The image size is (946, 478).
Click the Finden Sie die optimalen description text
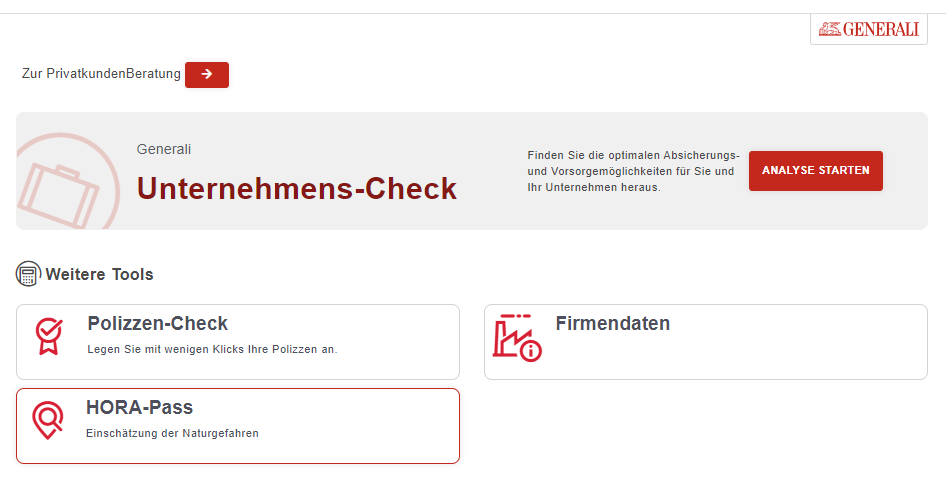pyautogui.click(x=633, y=171)
